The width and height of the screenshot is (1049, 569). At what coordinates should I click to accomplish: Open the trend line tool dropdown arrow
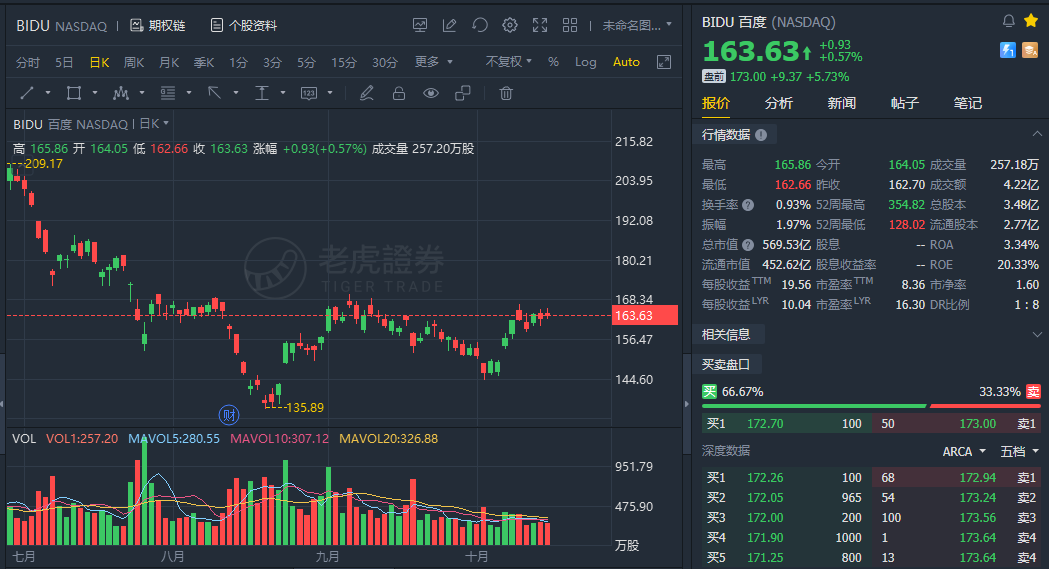pos(47,93)
